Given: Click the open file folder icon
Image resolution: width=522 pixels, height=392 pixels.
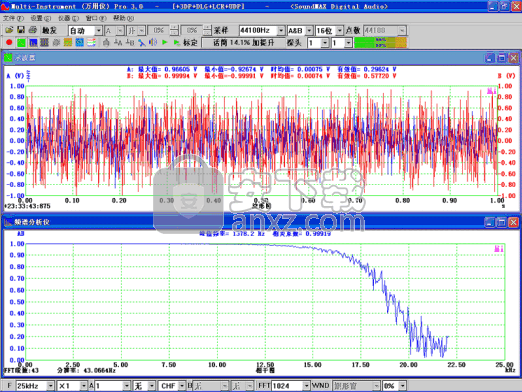Looking at the screenshot, I should [x=9, y=30].
